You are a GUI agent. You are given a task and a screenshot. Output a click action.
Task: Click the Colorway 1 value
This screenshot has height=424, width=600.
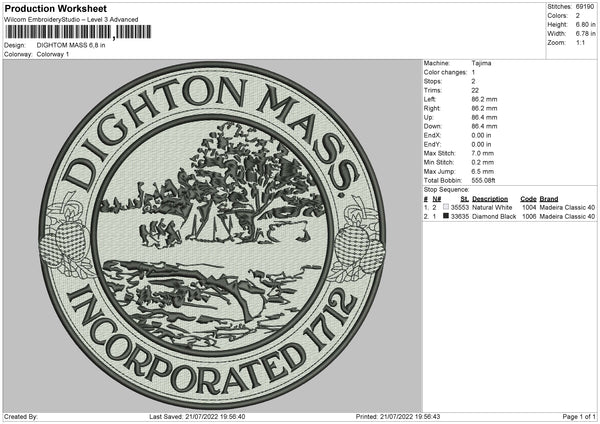[x=53, y=54]
